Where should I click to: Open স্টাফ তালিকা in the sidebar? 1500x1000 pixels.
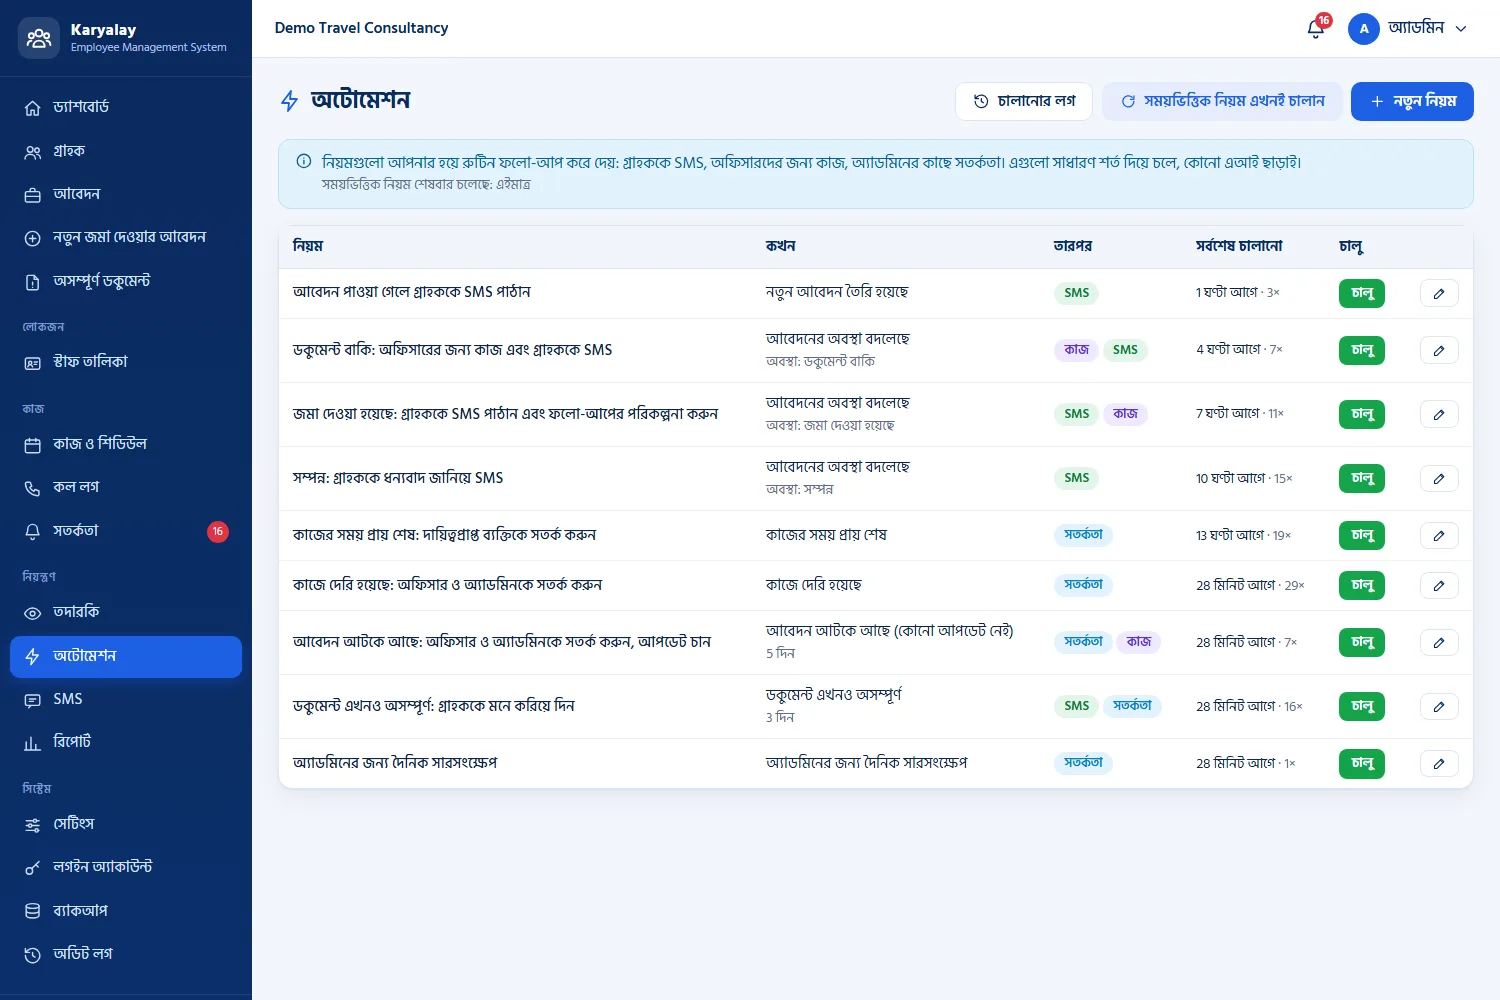[126, 362]
